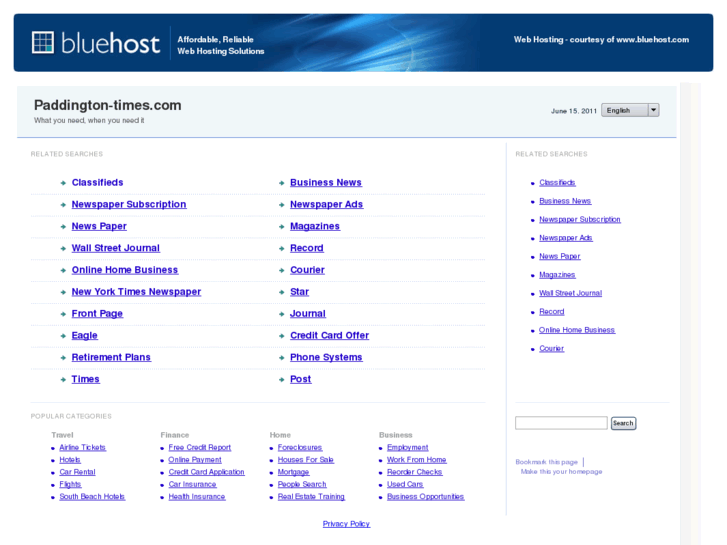Open New York Times Newspaper link
This screenshot has height=545, width=727.
click(x=136, y=292)
